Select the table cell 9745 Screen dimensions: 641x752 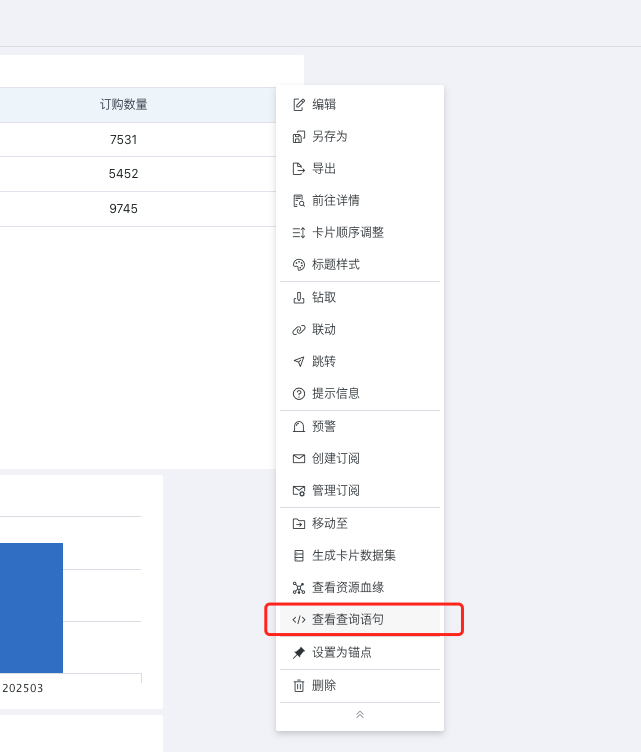124,209
